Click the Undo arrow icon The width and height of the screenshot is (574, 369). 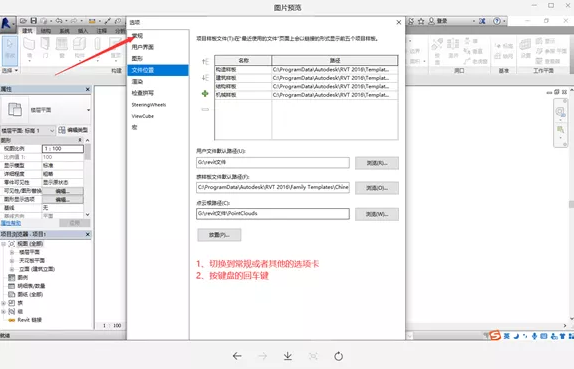(x=59, y=21)
